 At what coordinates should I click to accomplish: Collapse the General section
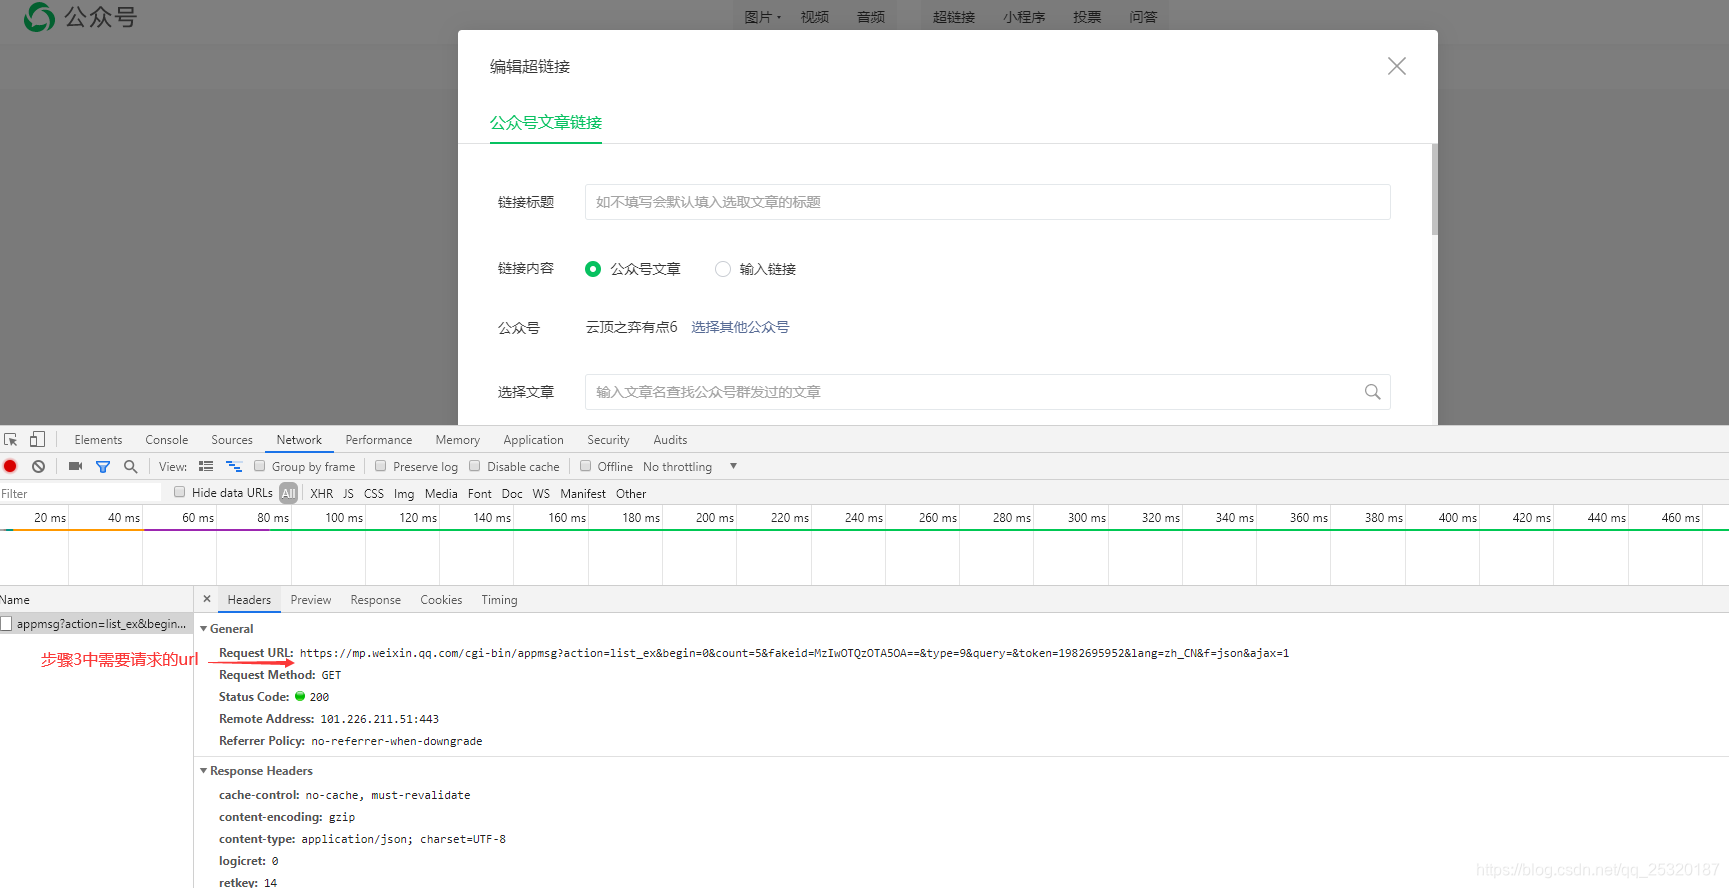[204, 629]
